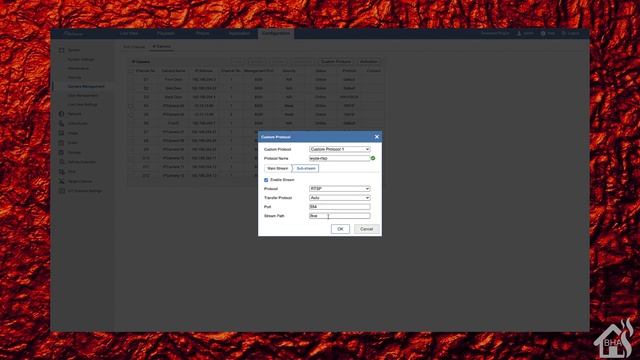Toggle the Enable Stream checkbox
Viewport: 640px width, 360px height.
pyautogui.click(x=266, y=180)
